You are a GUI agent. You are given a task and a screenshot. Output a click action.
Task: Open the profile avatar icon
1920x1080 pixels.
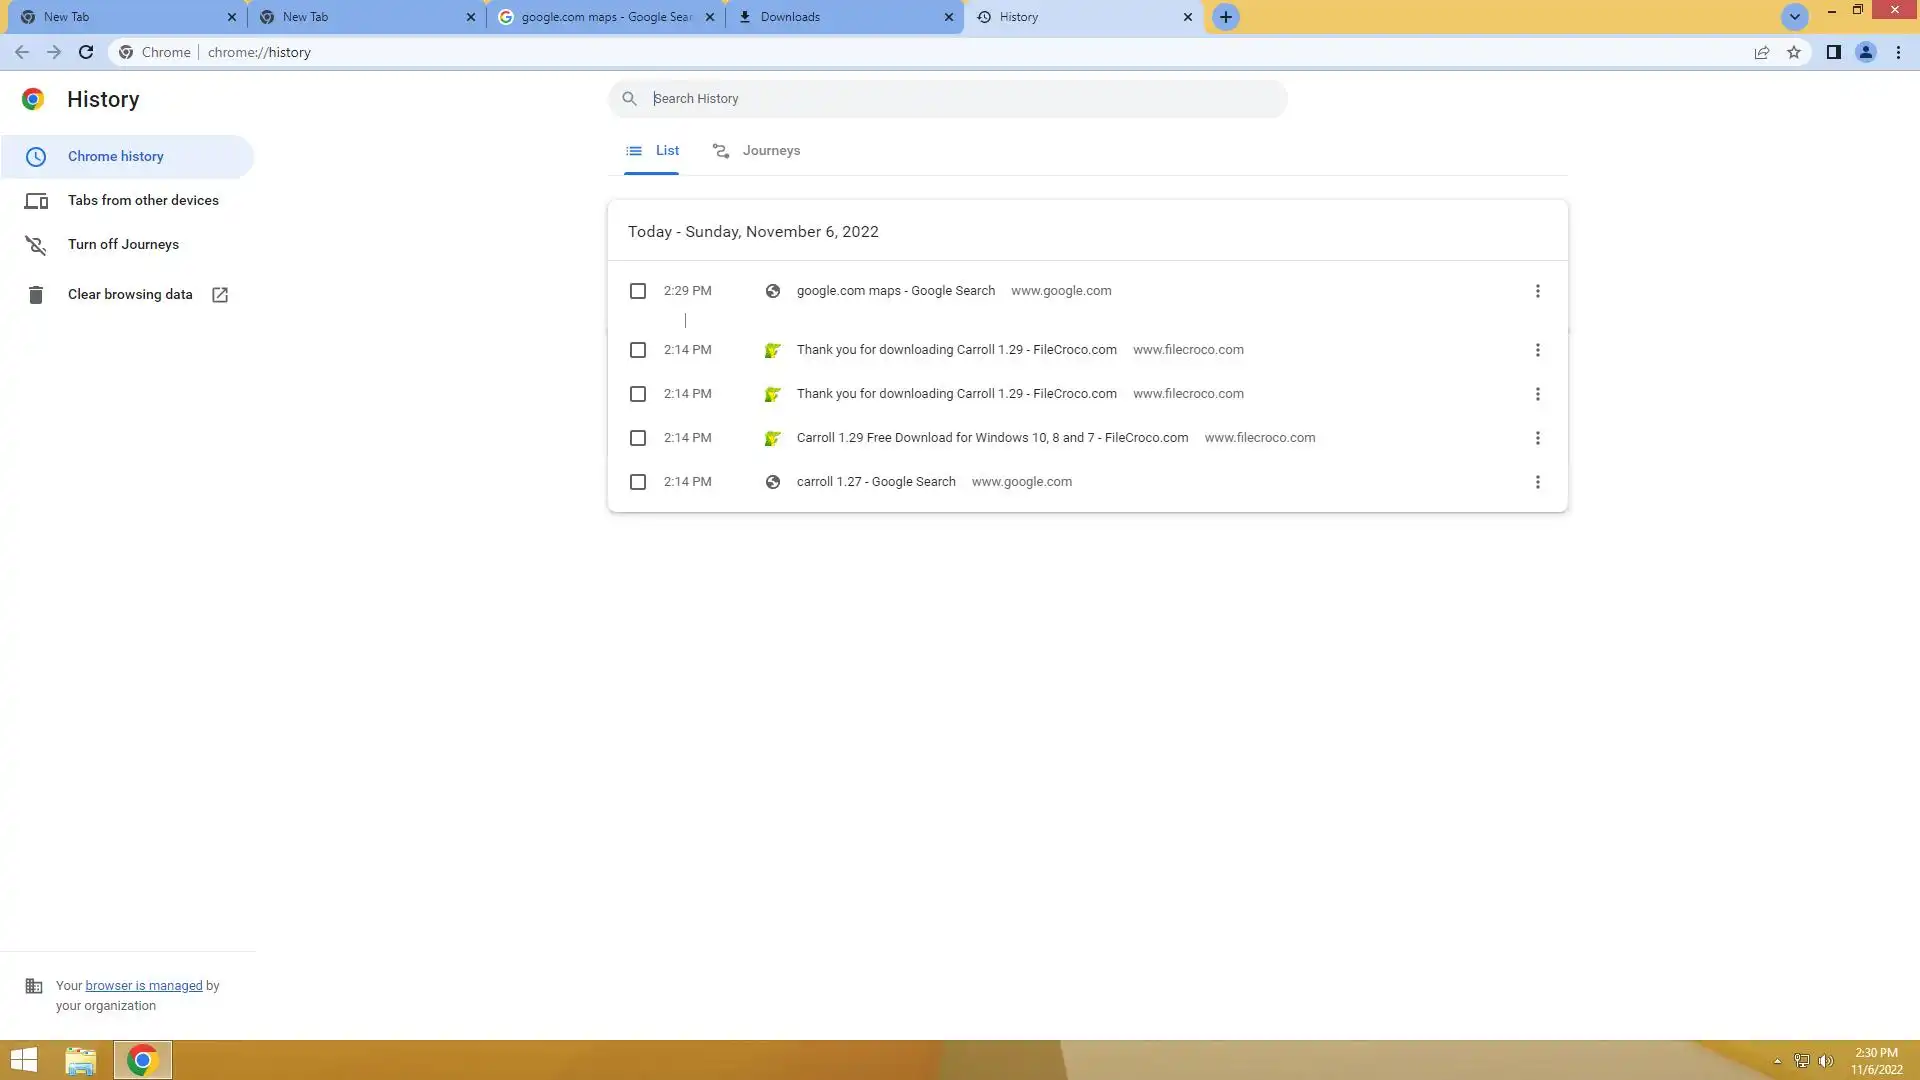click(1865, 52)
